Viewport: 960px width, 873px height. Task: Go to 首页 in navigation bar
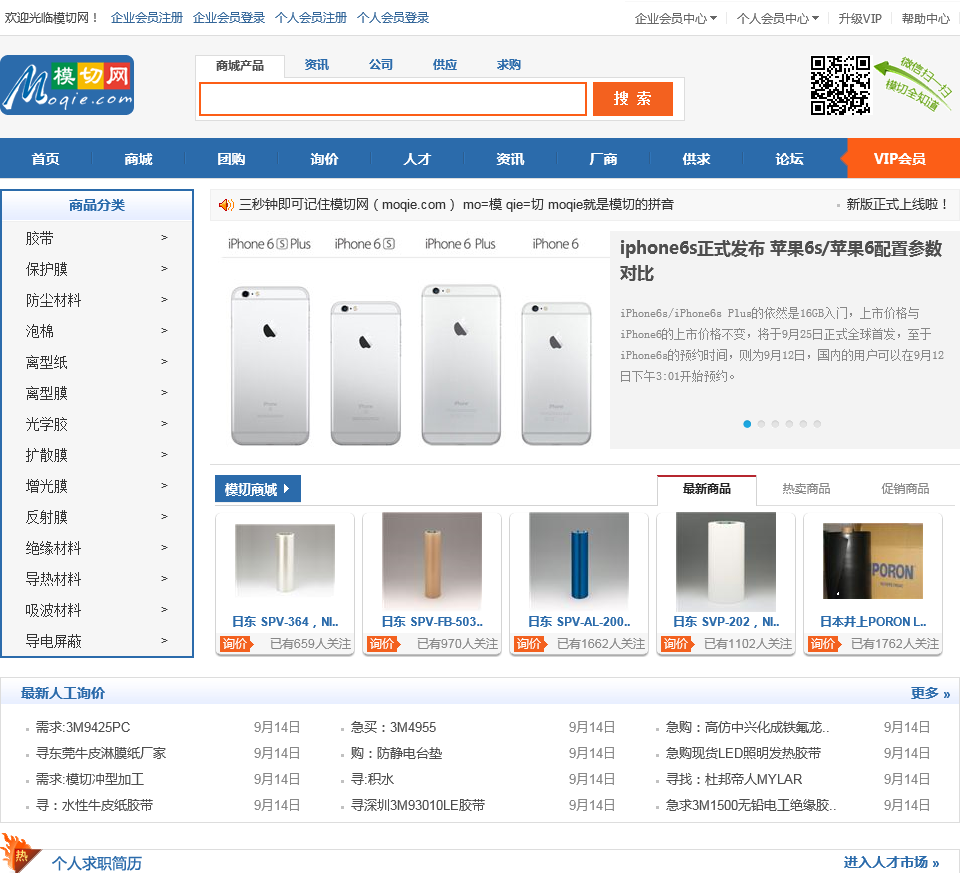46,159
